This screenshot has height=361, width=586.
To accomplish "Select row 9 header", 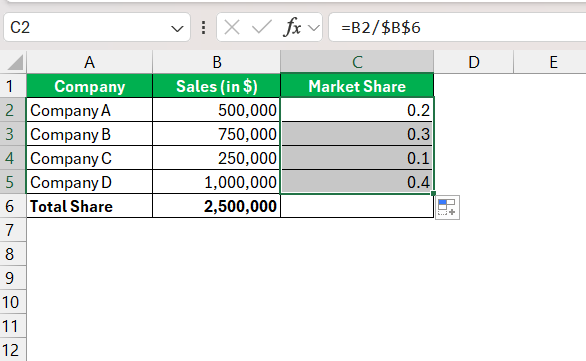I will tap(13, 278).
